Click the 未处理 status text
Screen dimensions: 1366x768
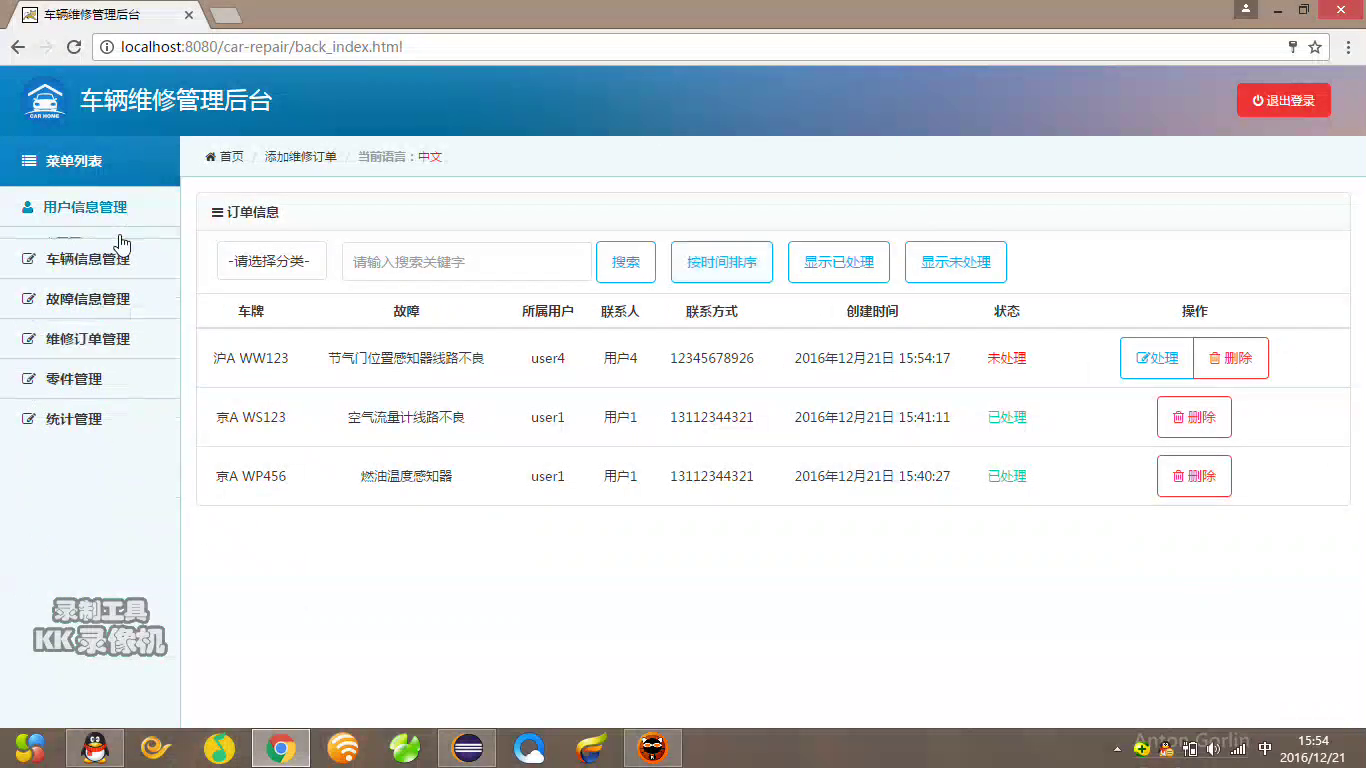coord(1007,358)
